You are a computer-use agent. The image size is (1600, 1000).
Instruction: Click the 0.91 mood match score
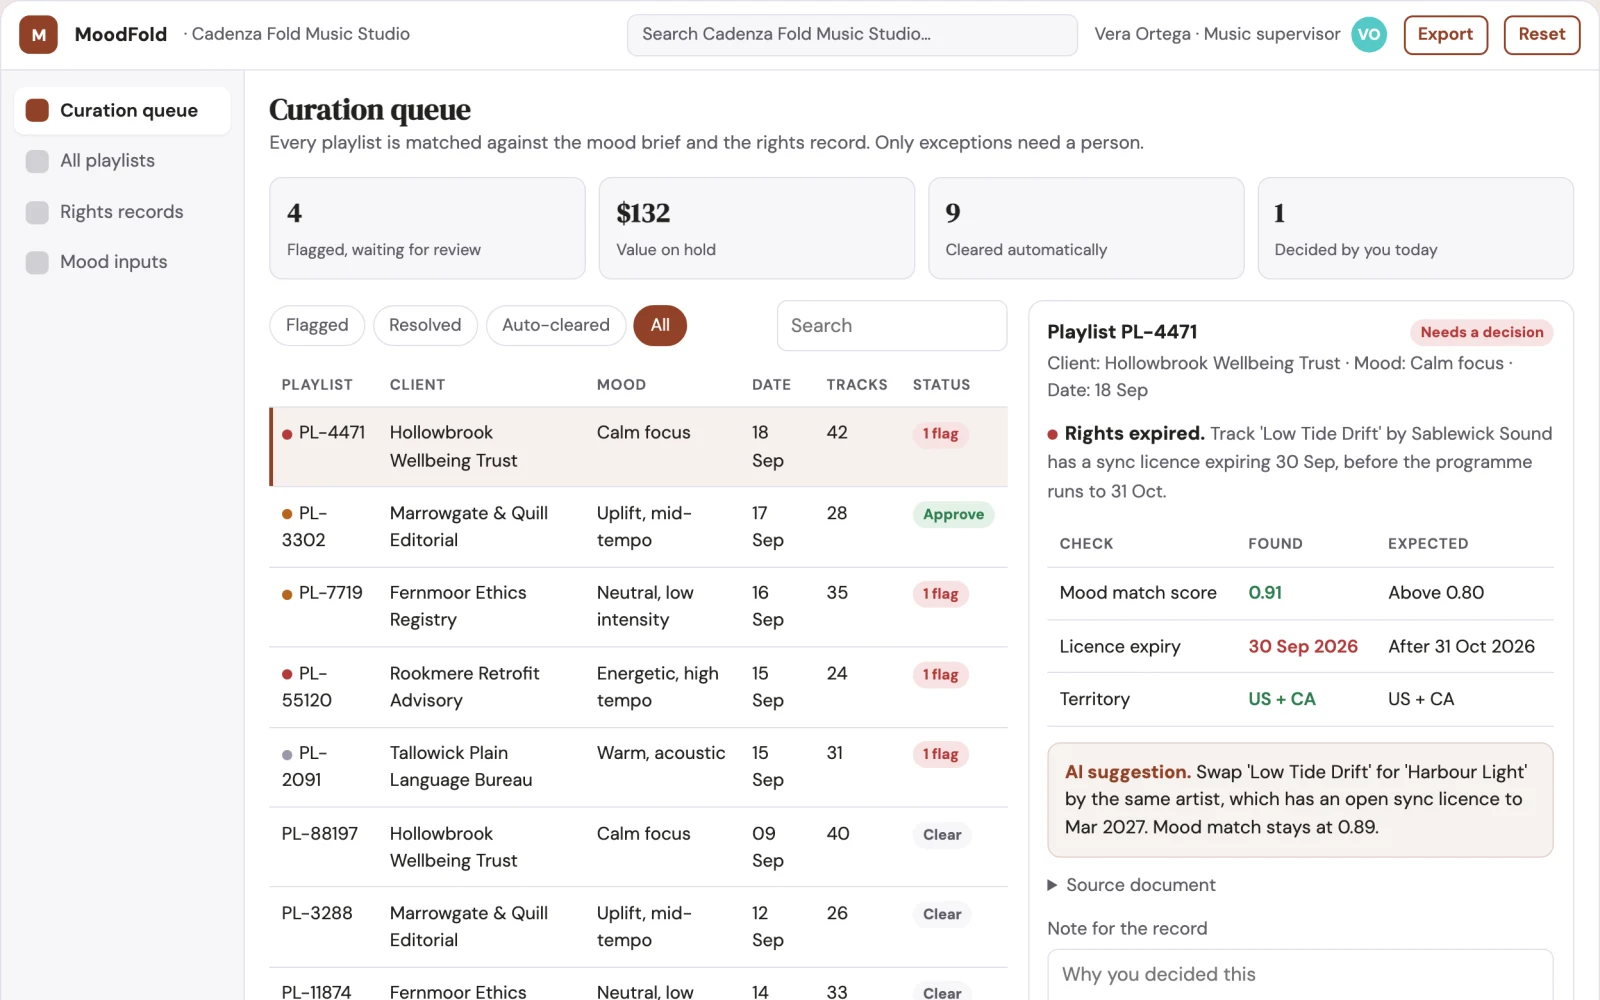coord(1265,593)
